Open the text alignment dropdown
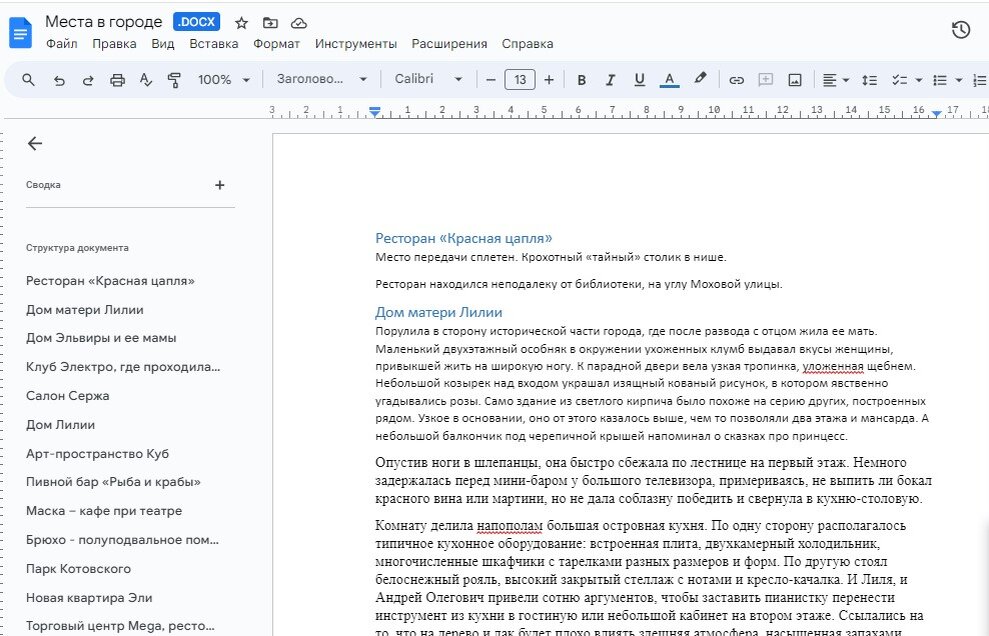 pyautogui.click(x=836, y=80)
